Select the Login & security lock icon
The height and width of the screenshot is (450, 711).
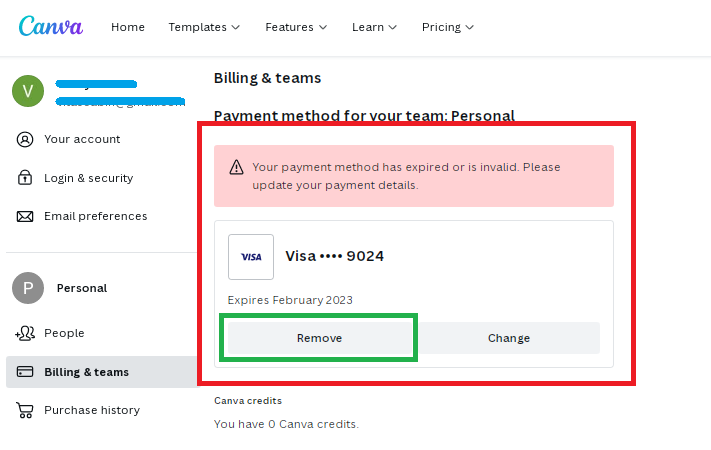(25, 178)
